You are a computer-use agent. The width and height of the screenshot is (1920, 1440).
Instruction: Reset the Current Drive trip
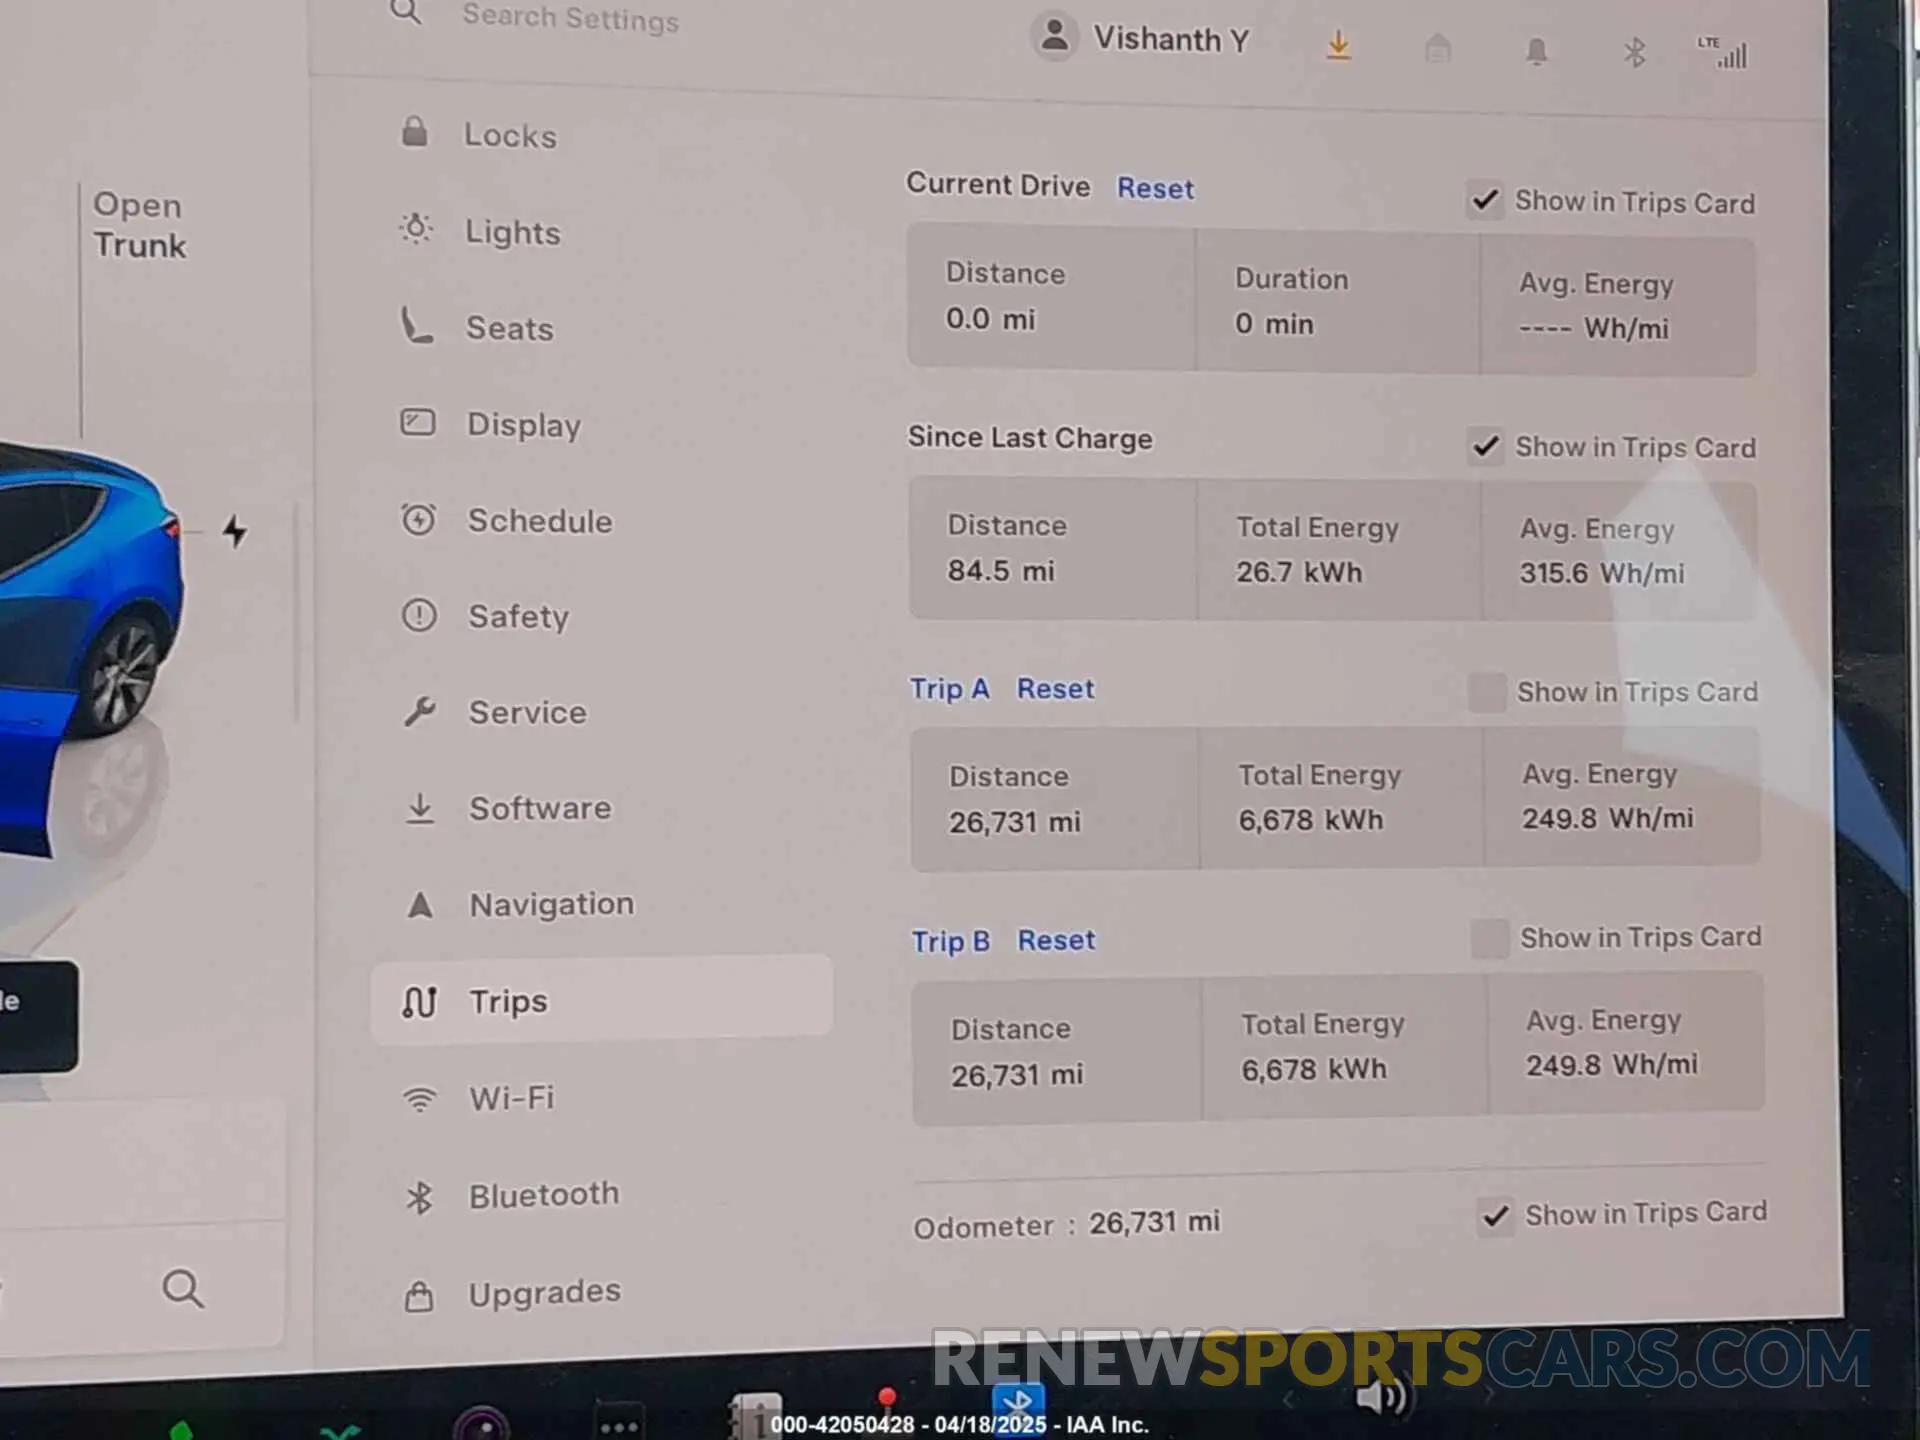(1155, 188)
